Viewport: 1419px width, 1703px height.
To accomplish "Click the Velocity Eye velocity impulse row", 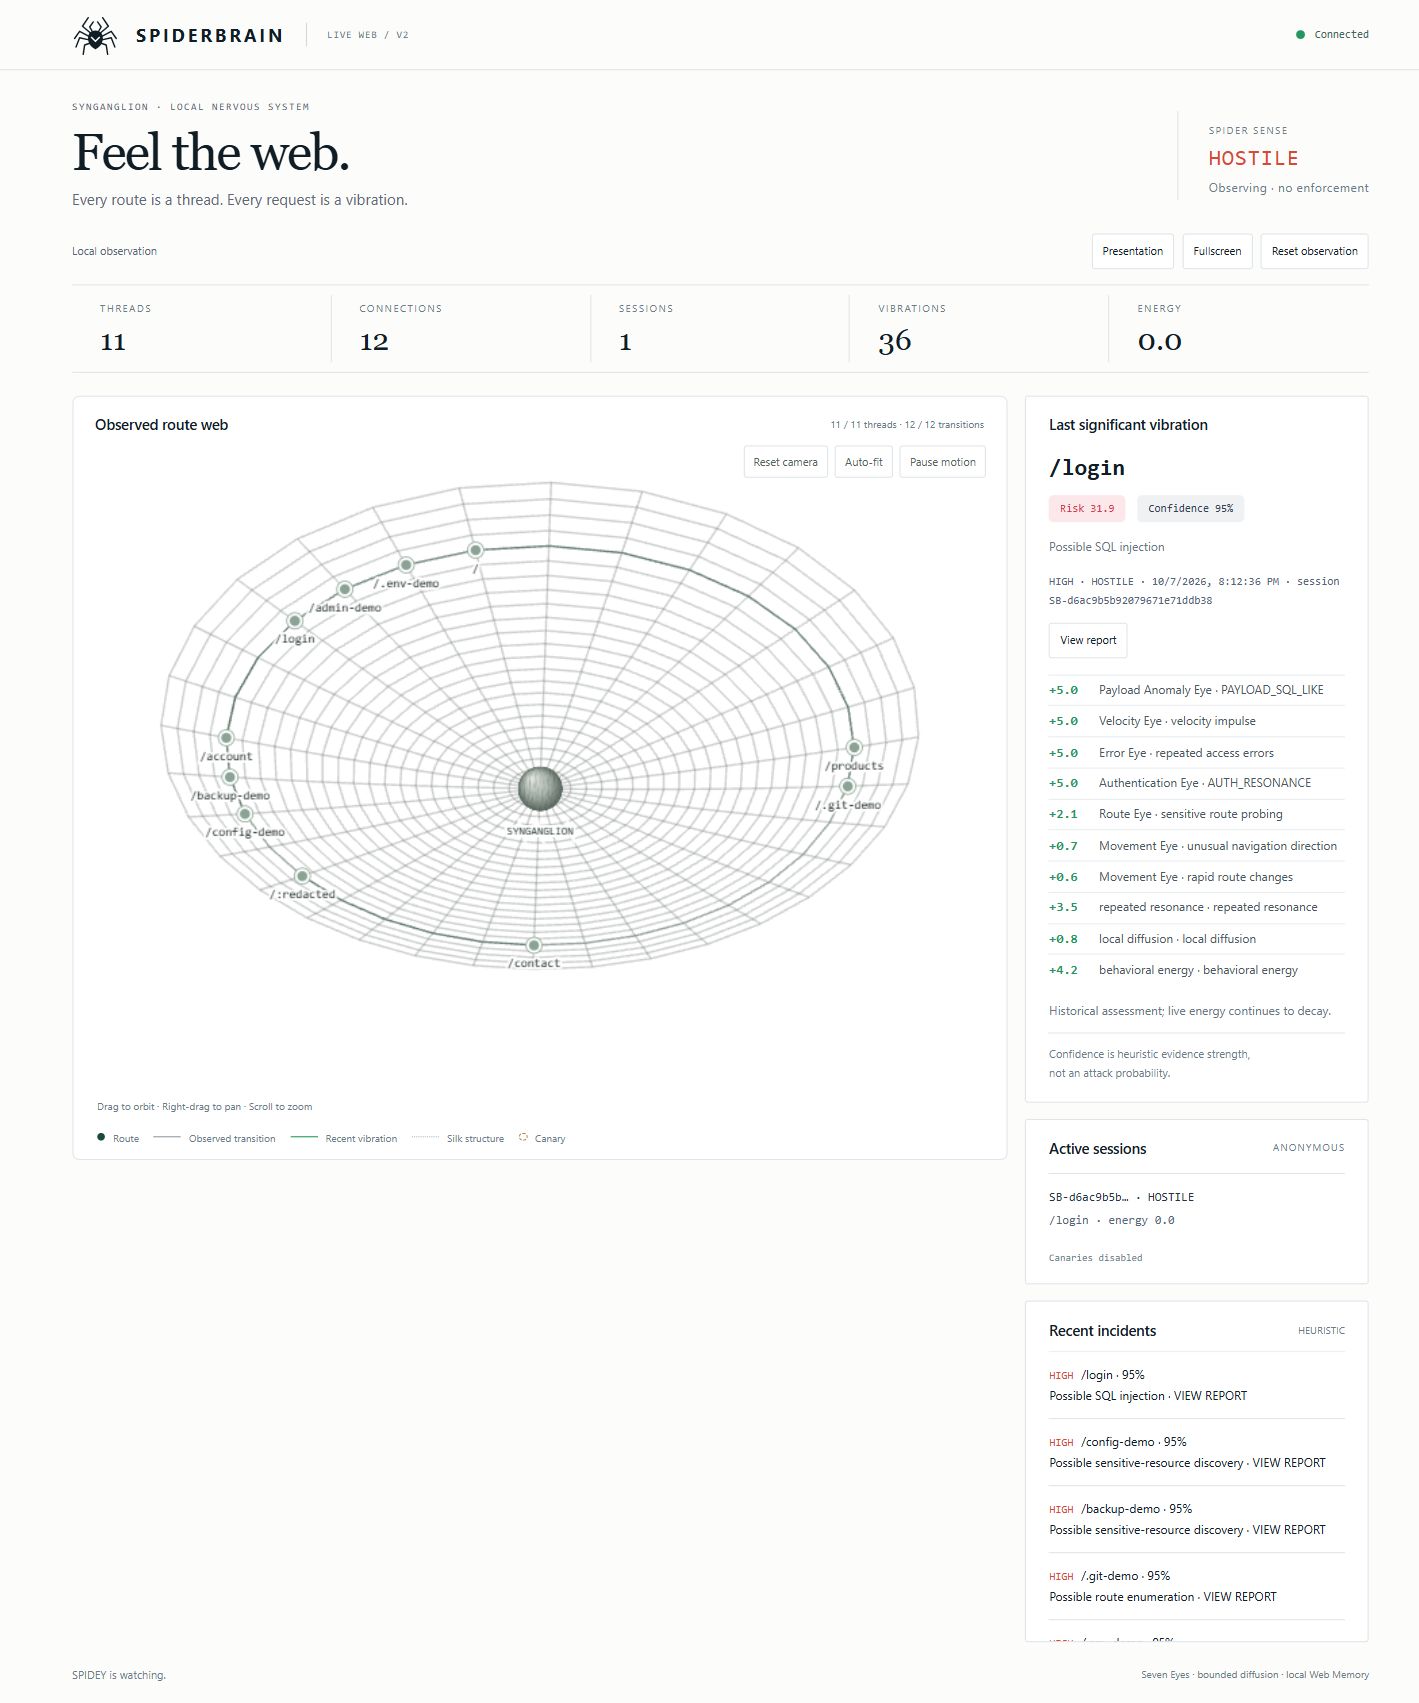I will tap(1196, 721).
